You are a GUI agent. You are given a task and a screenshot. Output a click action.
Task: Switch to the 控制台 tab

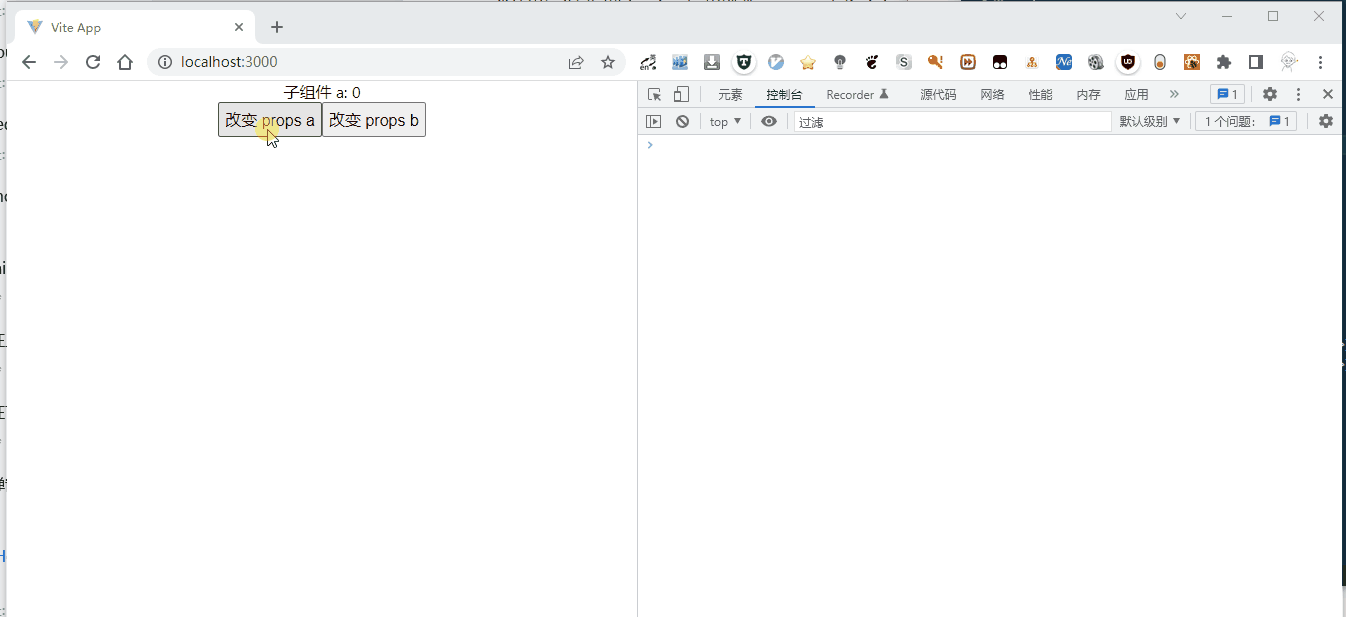tap(784, 95)
